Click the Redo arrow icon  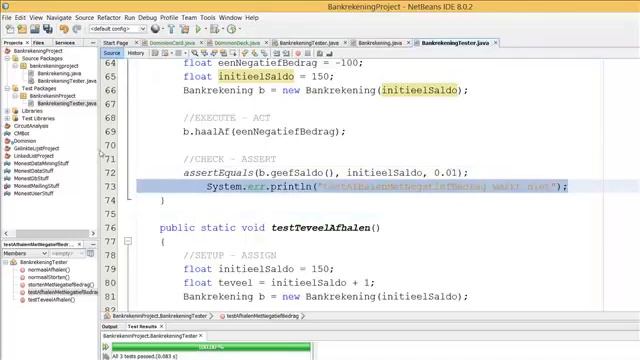77,29
